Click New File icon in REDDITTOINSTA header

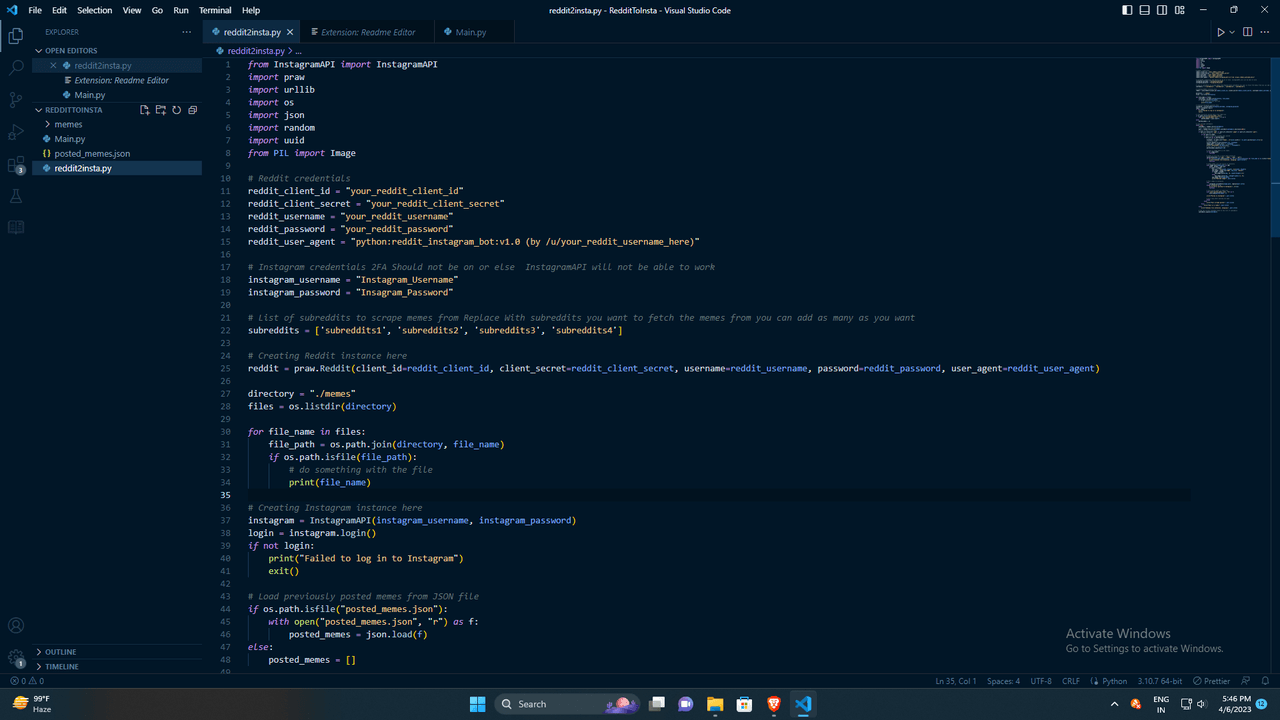click(x=144, y=110)
